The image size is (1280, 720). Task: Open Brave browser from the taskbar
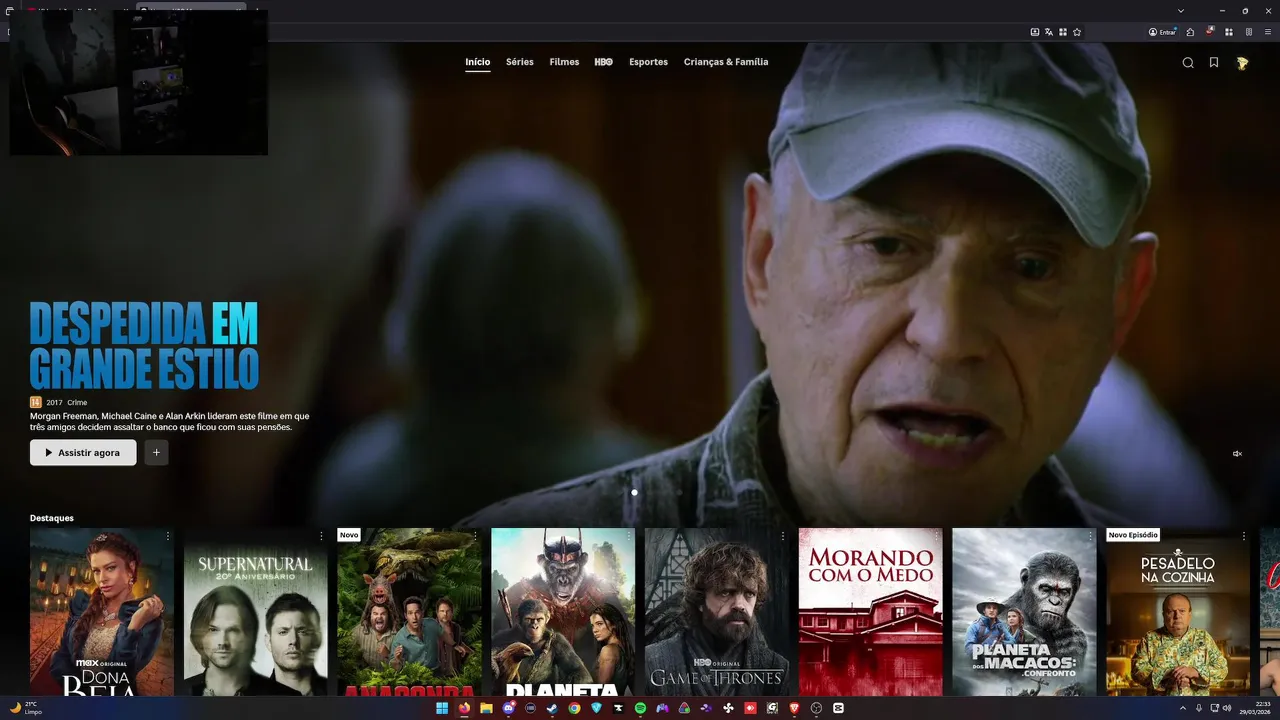coord(794,708)
